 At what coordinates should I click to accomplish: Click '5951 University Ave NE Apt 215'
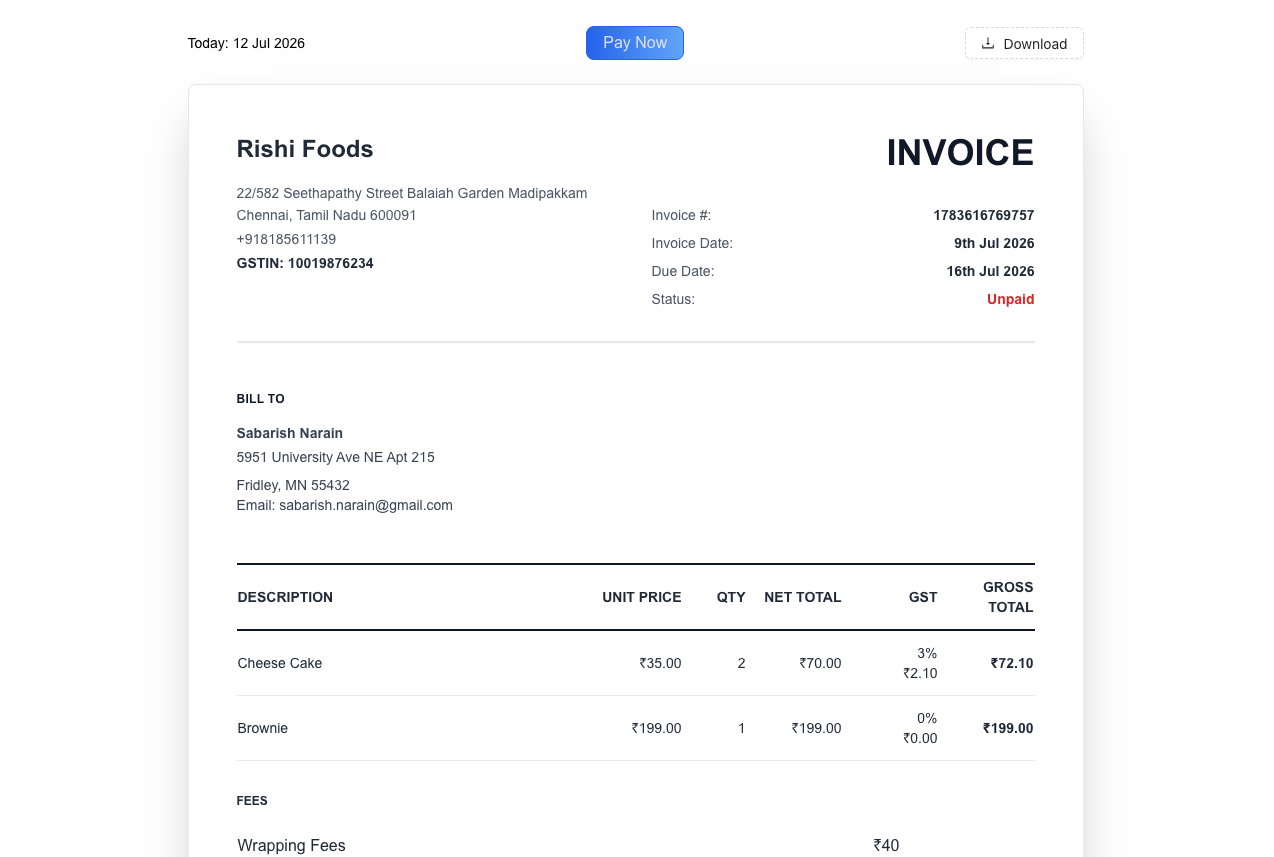pos(336,457)
